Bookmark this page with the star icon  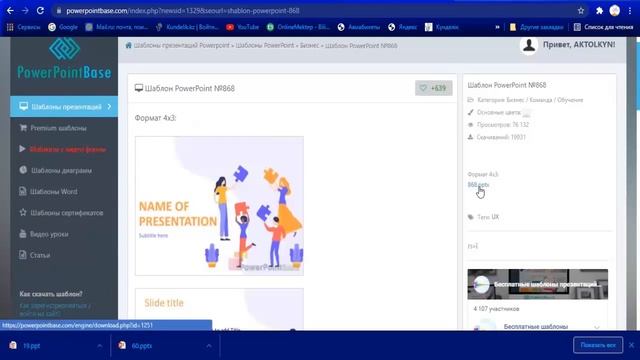coord(581,11)
